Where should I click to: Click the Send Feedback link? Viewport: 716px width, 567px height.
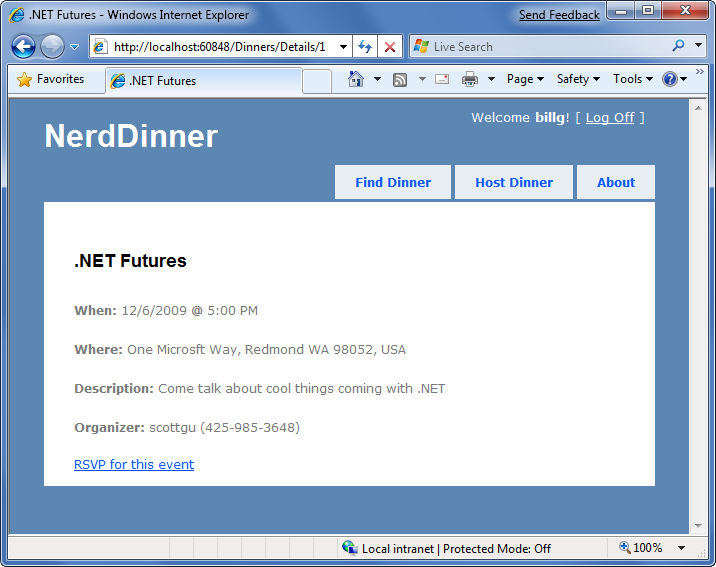point(559,15)
